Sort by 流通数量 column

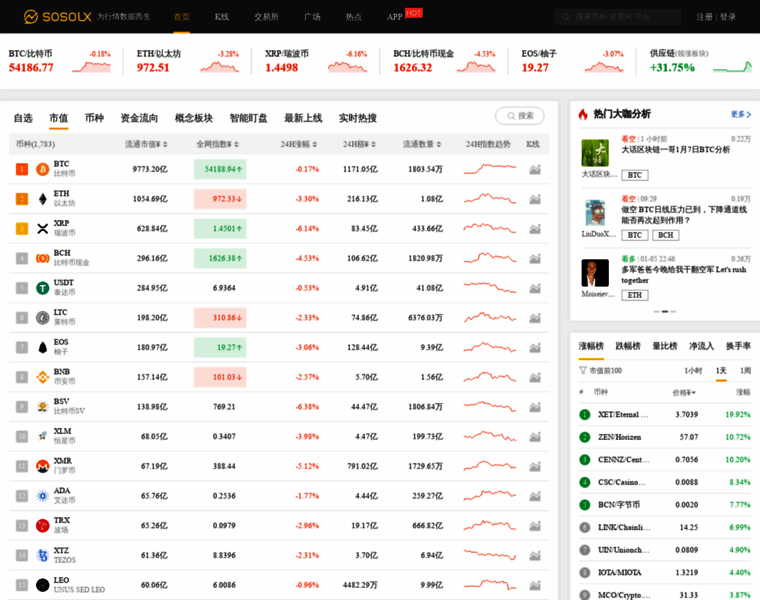point(422,144)
